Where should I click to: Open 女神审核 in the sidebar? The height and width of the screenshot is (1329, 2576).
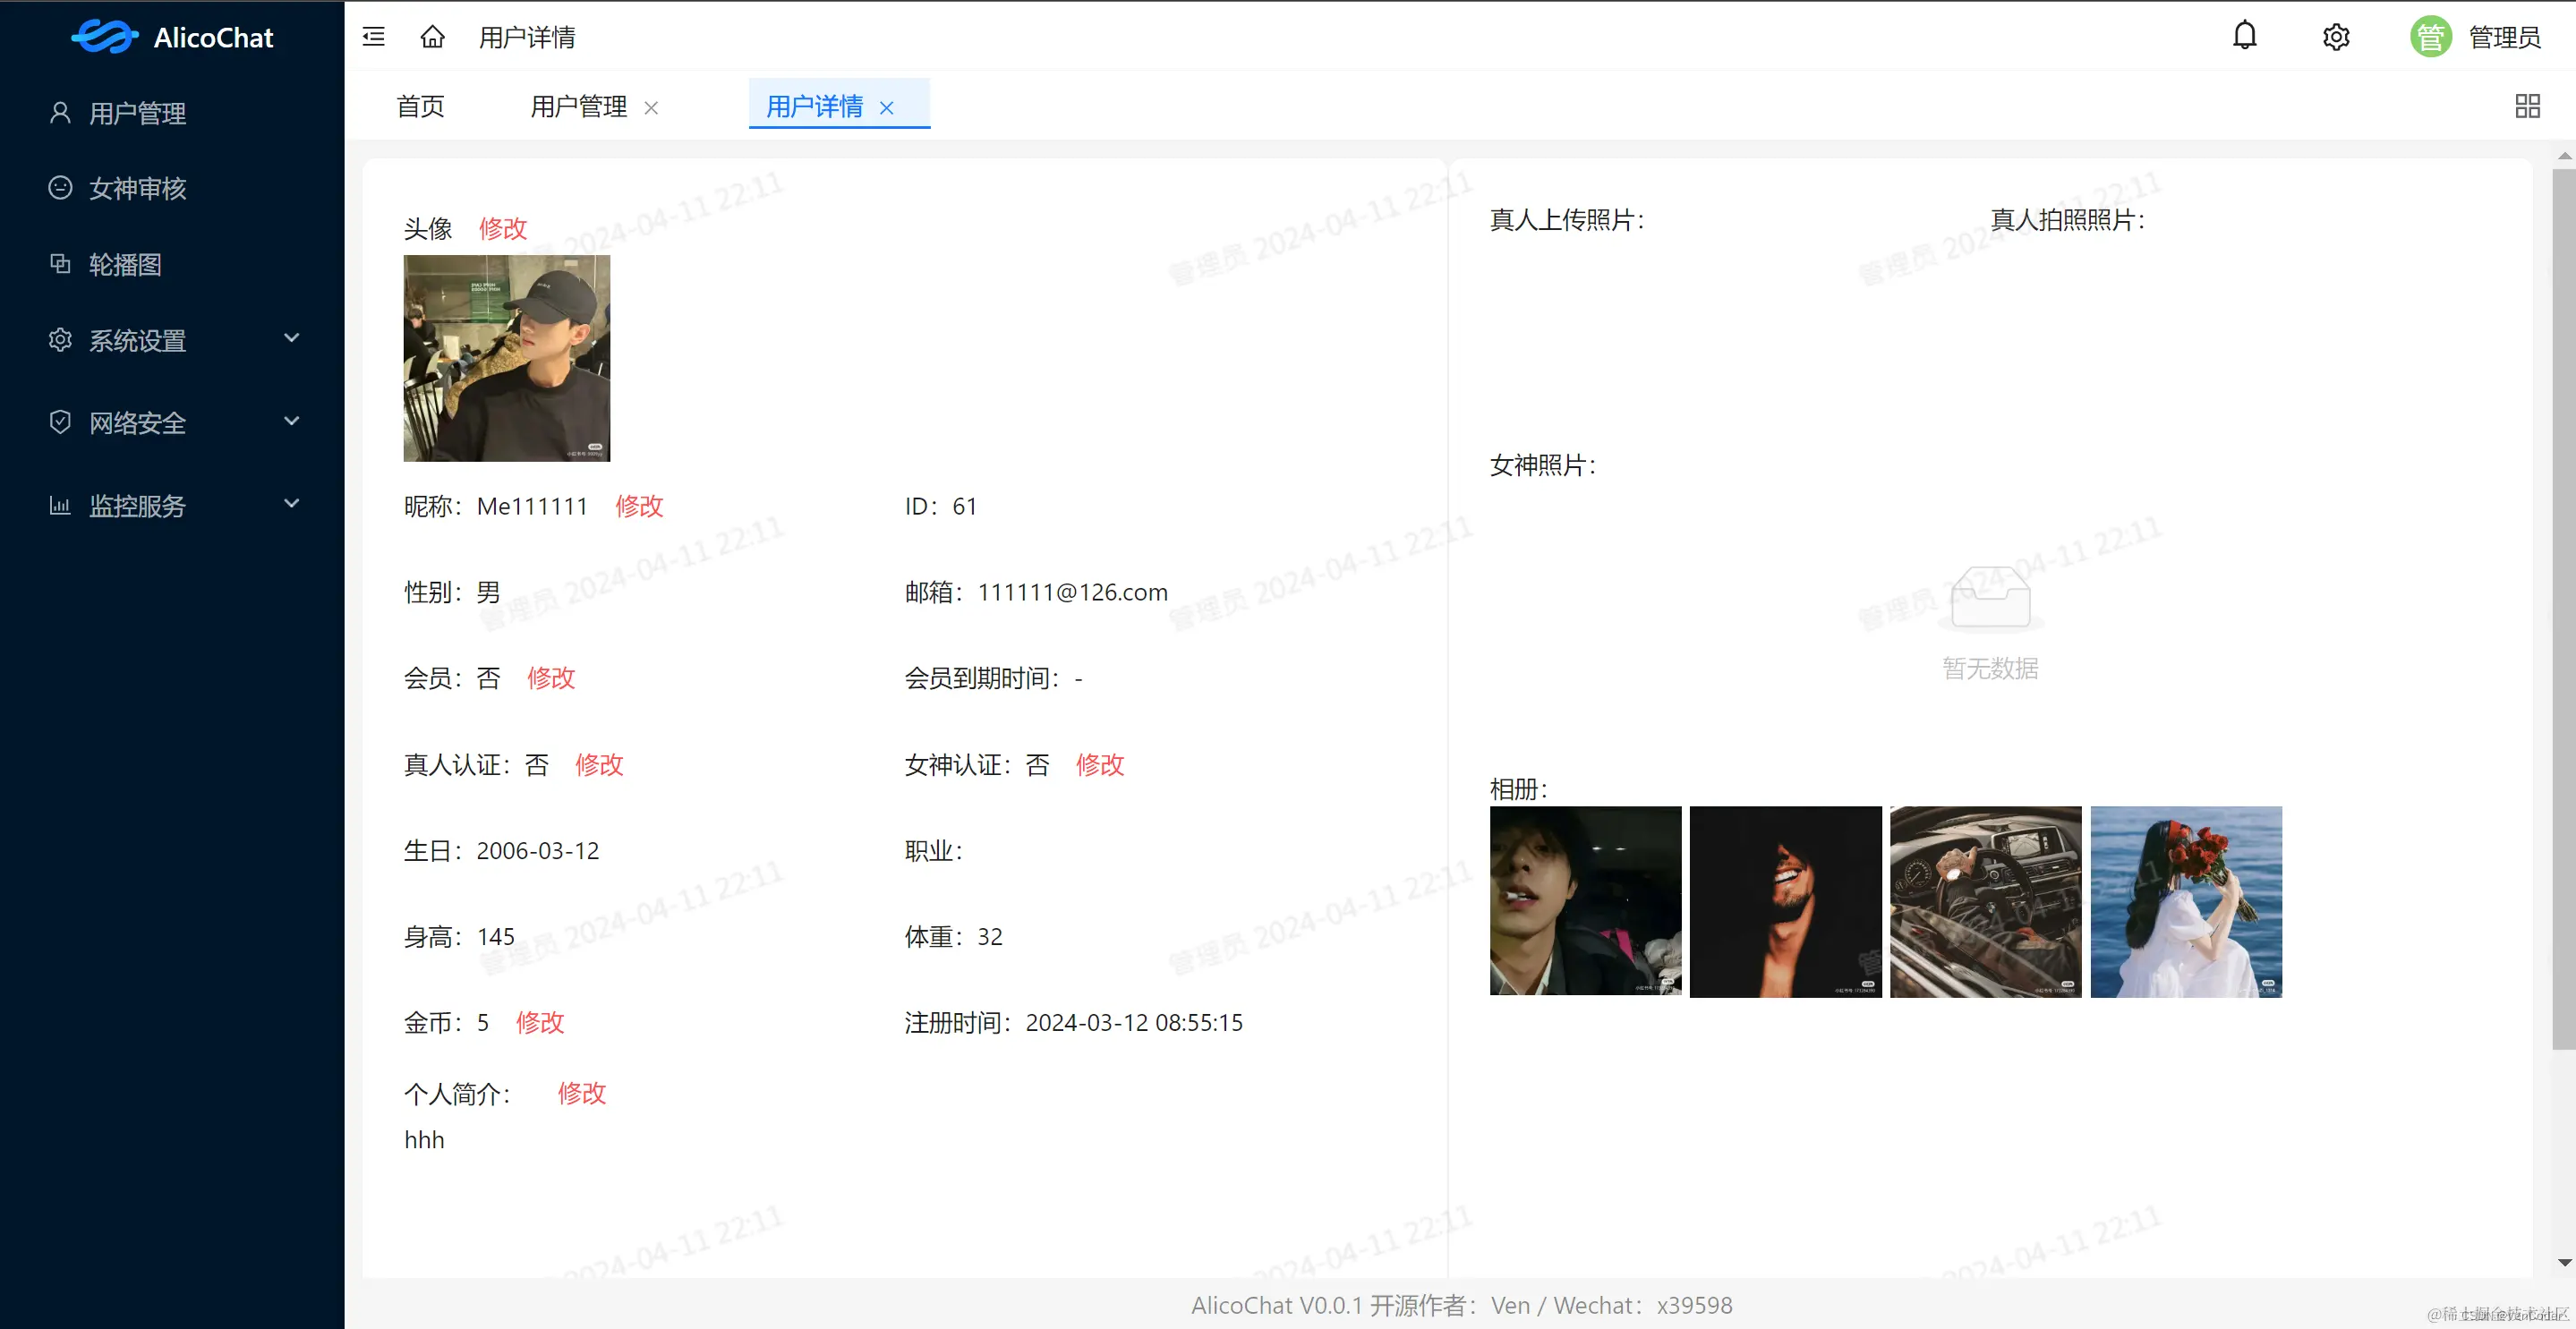tap(138, 188)
